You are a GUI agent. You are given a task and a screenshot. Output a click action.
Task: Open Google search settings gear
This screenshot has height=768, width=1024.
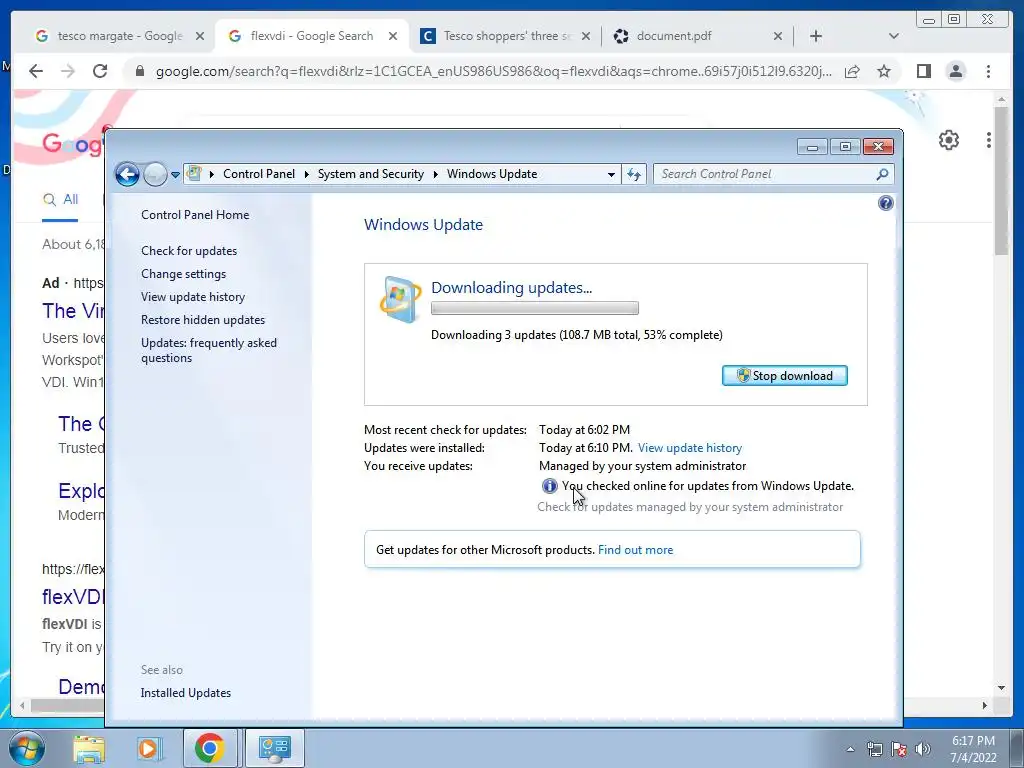pos(948,140)
